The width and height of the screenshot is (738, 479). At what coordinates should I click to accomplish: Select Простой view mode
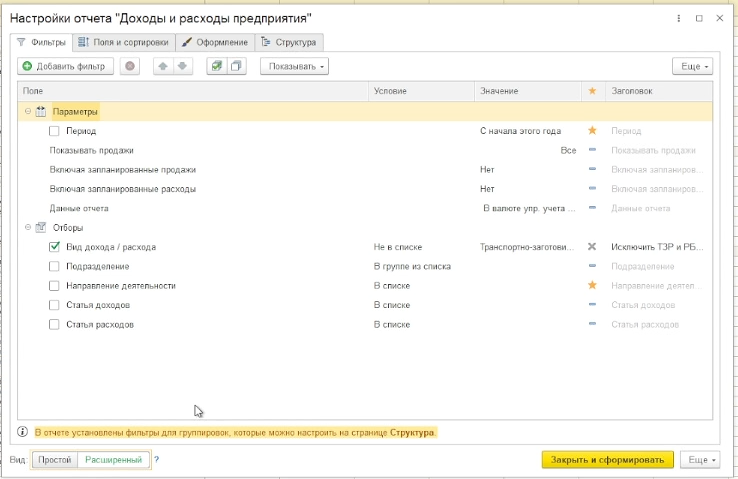point(55,460)
